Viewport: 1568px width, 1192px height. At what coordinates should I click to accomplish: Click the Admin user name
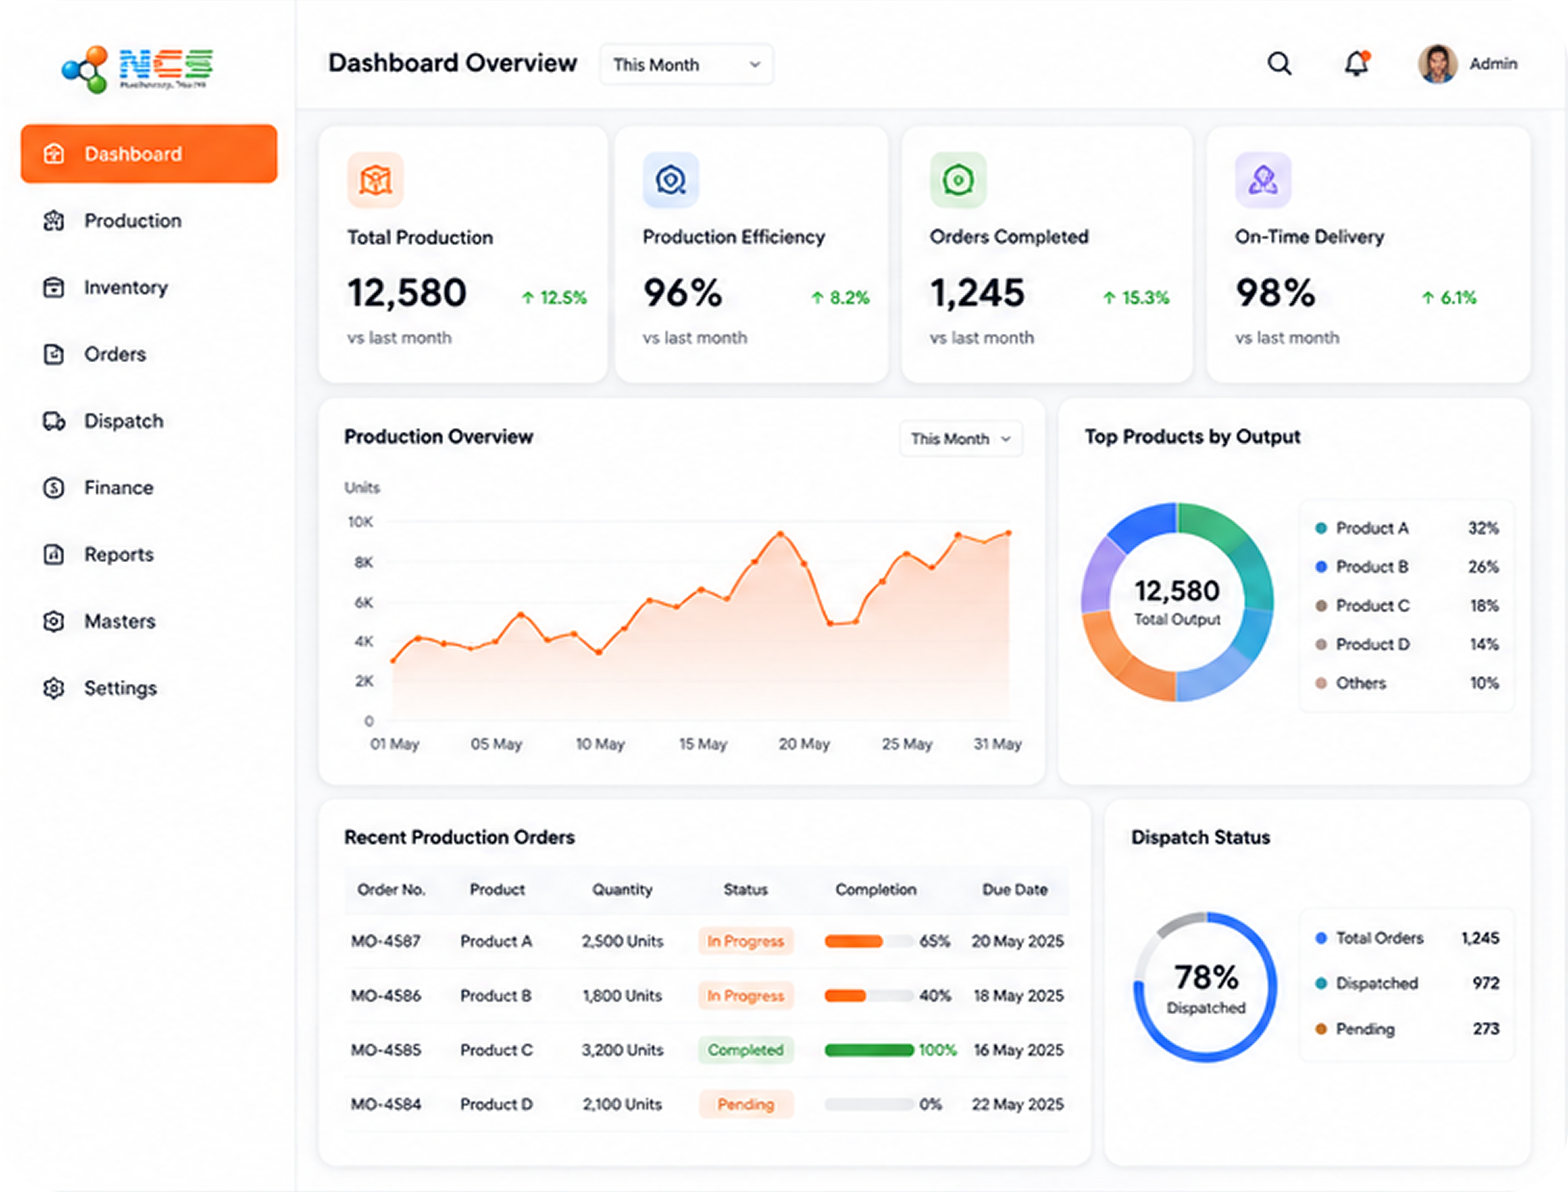coord(1493,64)
